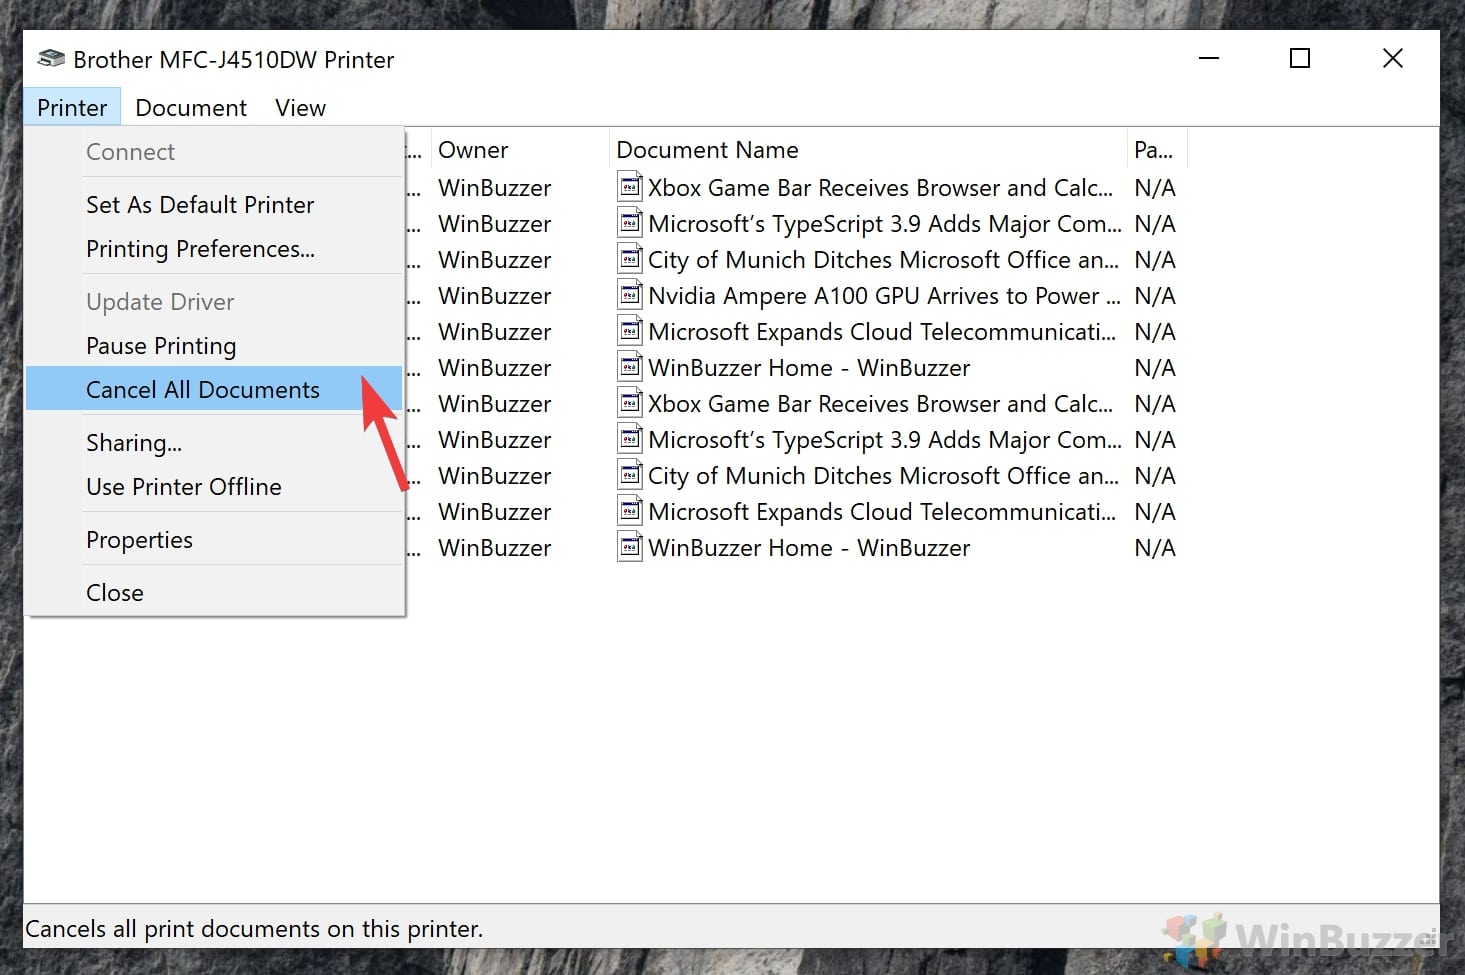
Task: Select first Xbox Game Bar Receives Browser document
Action: pyautogui.click(x=880, y=187)
